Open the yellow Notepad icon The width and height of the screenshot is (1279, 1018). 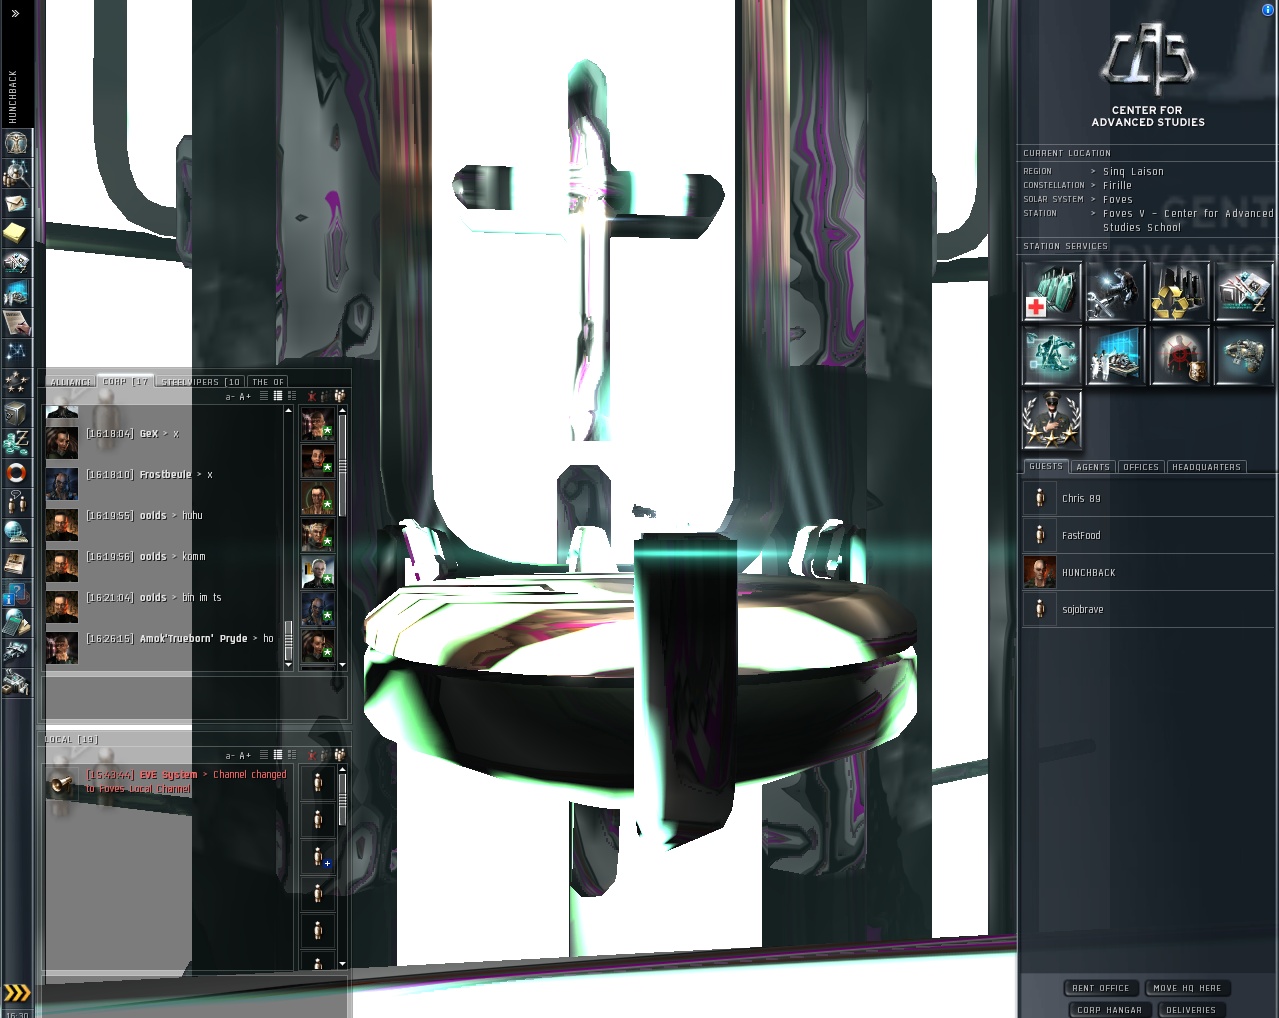(16, 233)
